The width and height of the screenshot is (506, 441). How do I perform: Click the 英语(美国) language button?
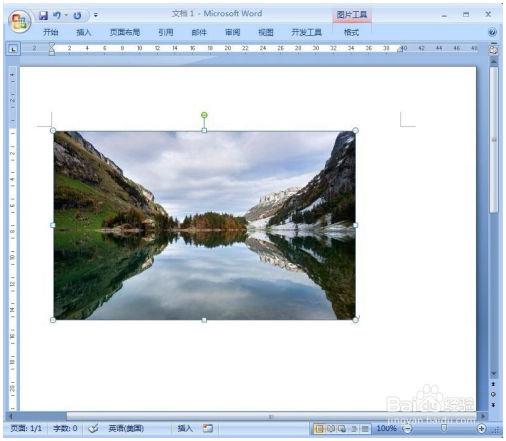(x=126, y=428)
